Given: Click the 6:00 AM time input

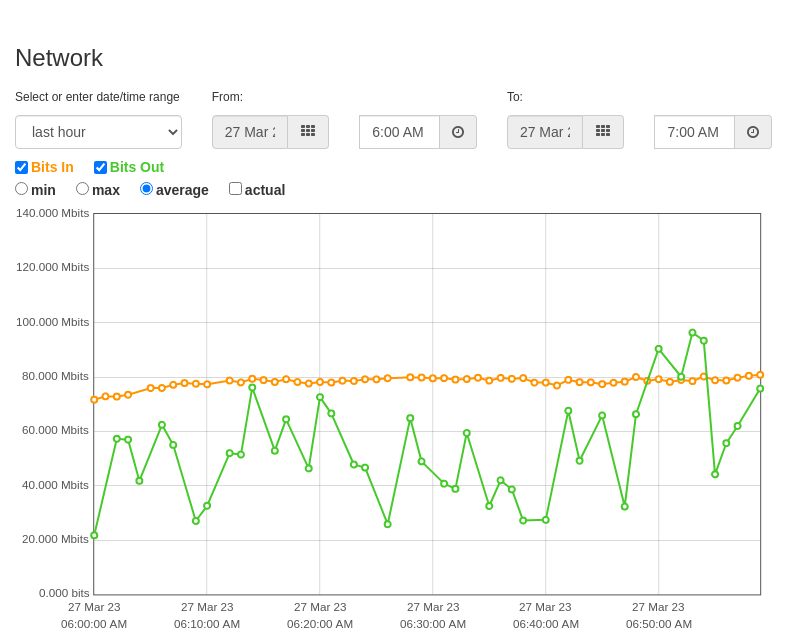Looking at the screenshot, I should point(400,132).
